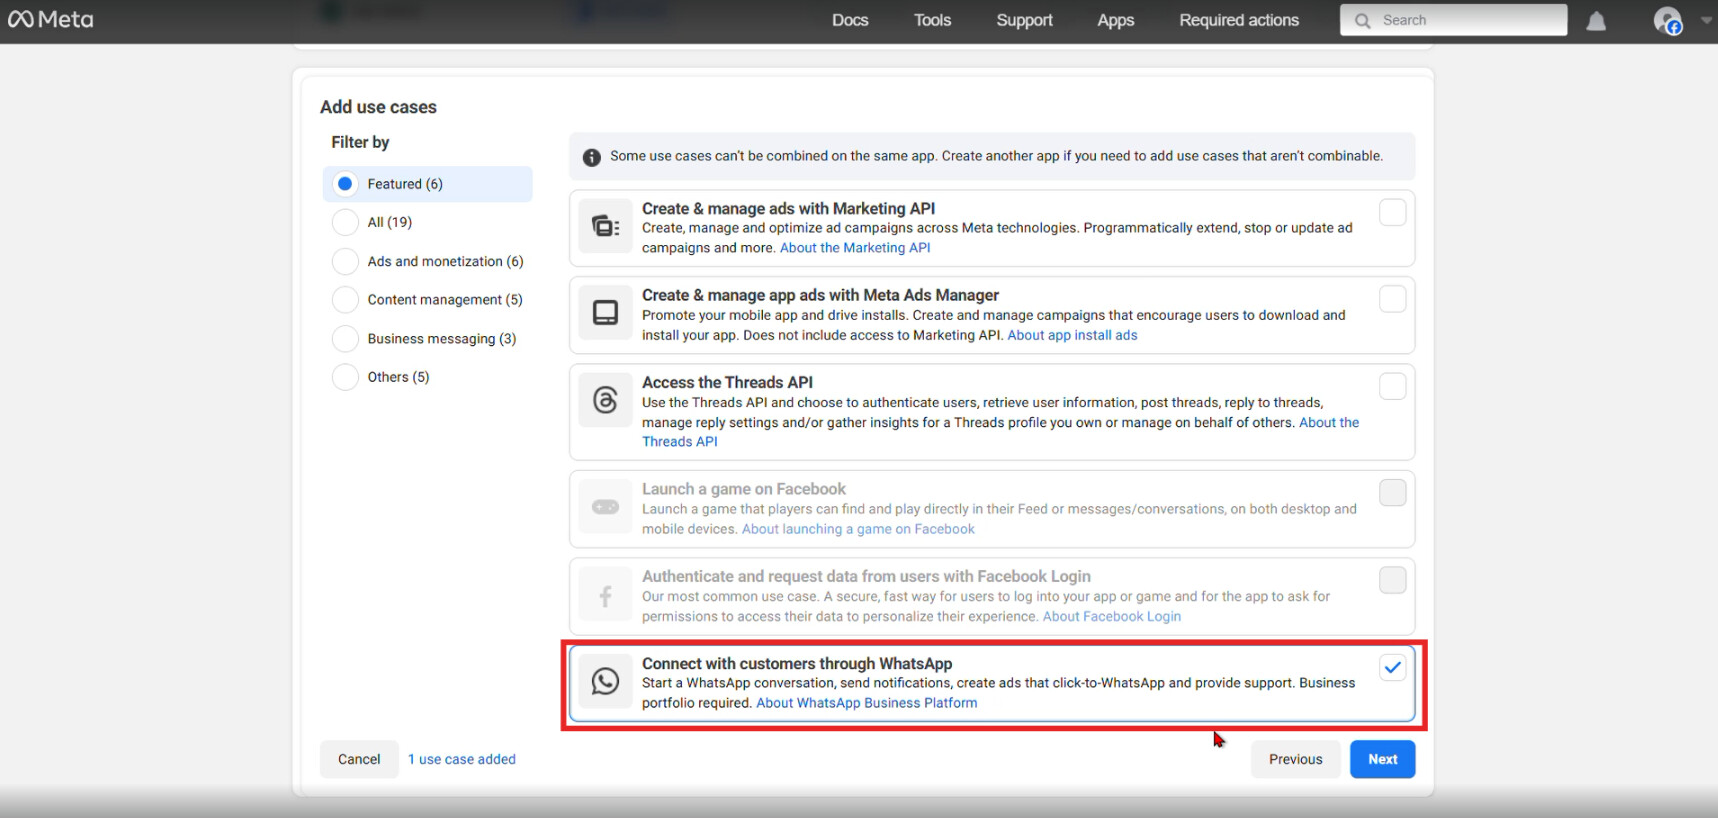Click the info icon in the notice banner

[592, 157]
